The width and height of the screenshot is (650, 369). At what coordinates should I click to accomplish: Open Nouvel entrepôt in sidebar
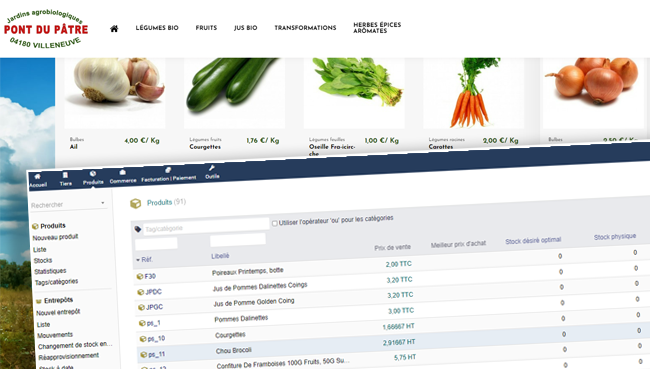[x=58, y=313]
